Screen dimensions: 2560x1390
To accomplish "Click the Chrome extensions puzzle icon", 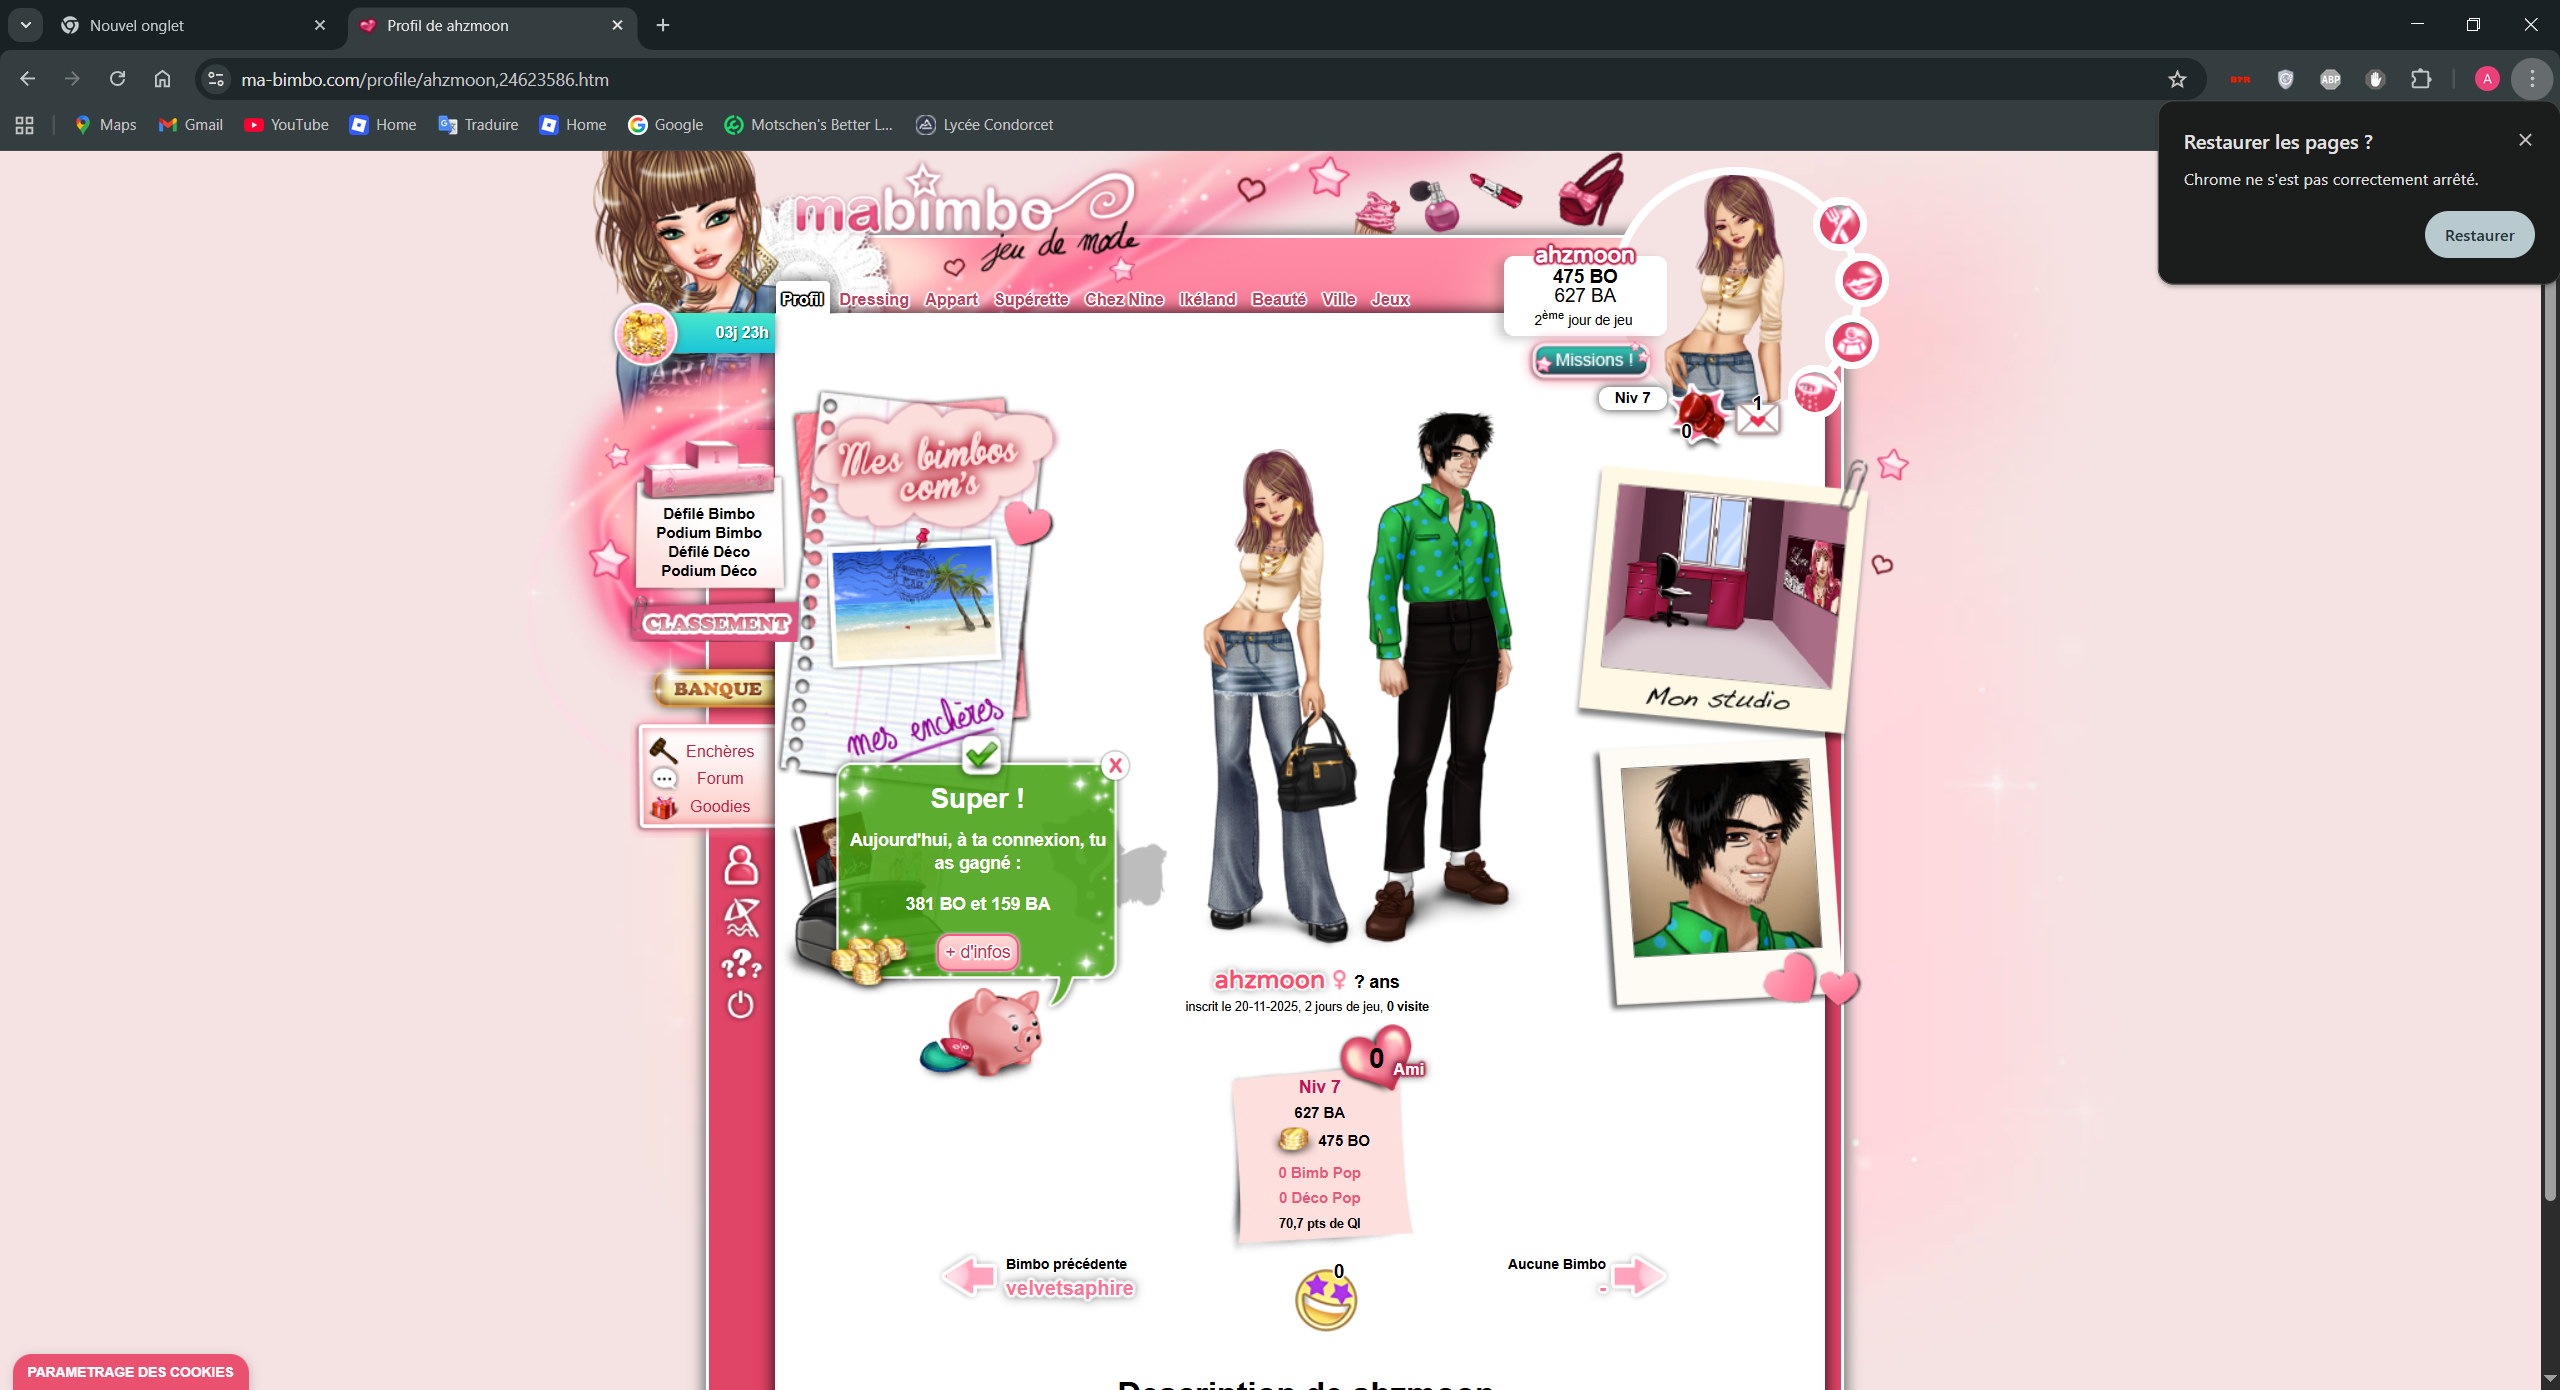I will point(2421,79).
